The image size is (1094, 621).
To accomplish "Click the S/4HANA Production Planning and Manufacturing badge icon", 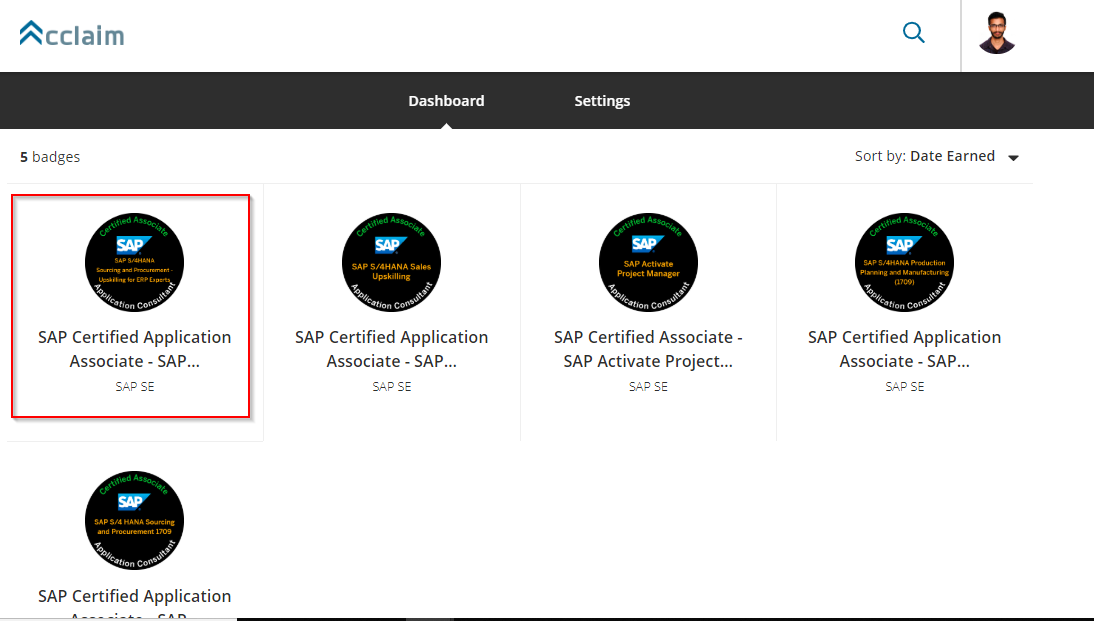I will click(904, 262).
